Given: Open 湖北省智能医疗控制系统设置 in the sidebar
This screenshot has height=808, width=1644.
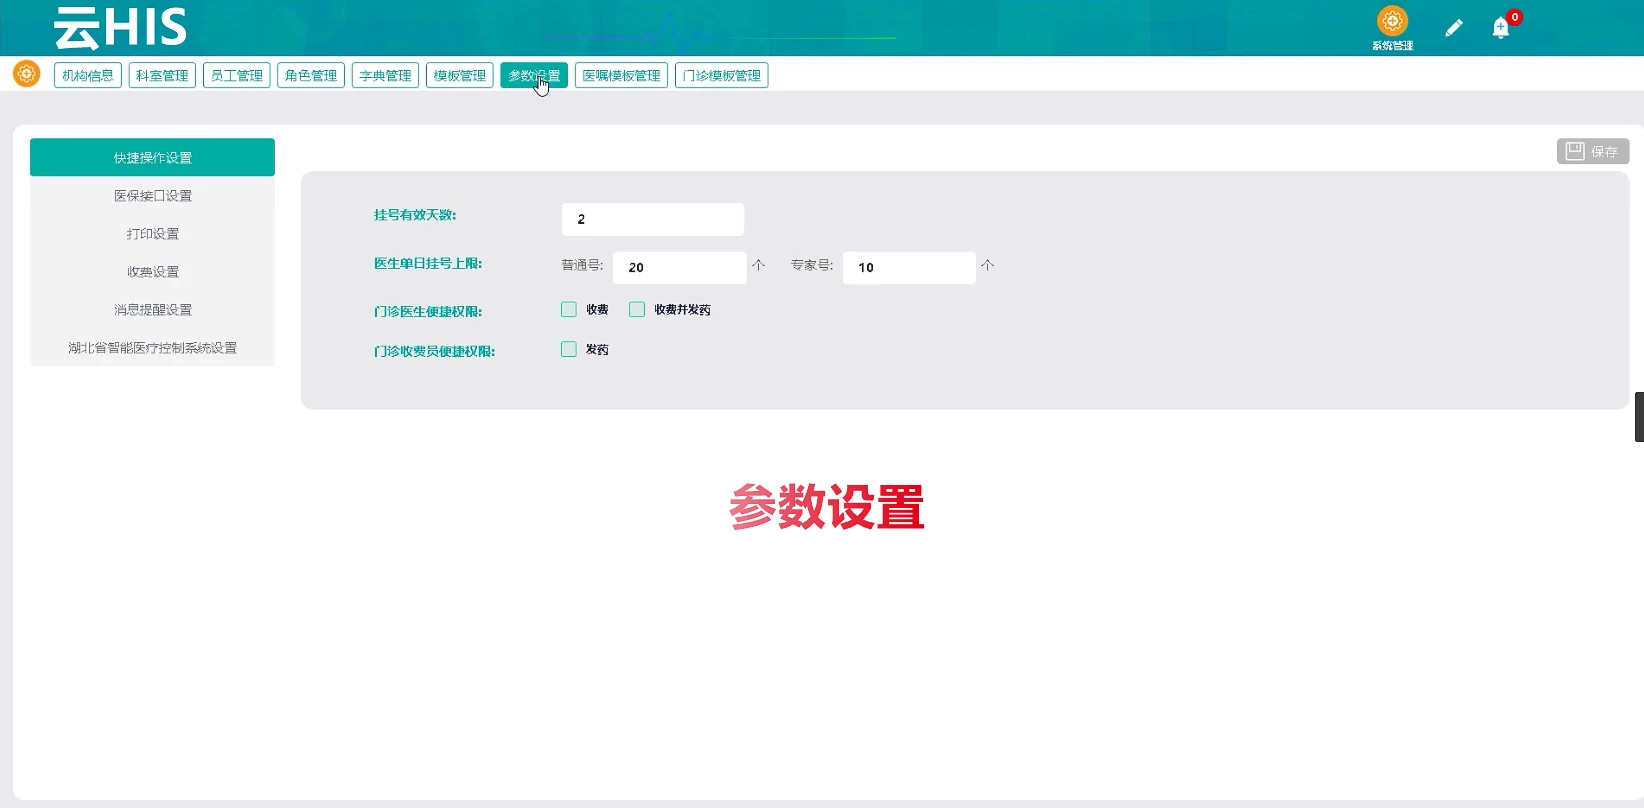Looking at the screenshot, I should pos(152,347).
